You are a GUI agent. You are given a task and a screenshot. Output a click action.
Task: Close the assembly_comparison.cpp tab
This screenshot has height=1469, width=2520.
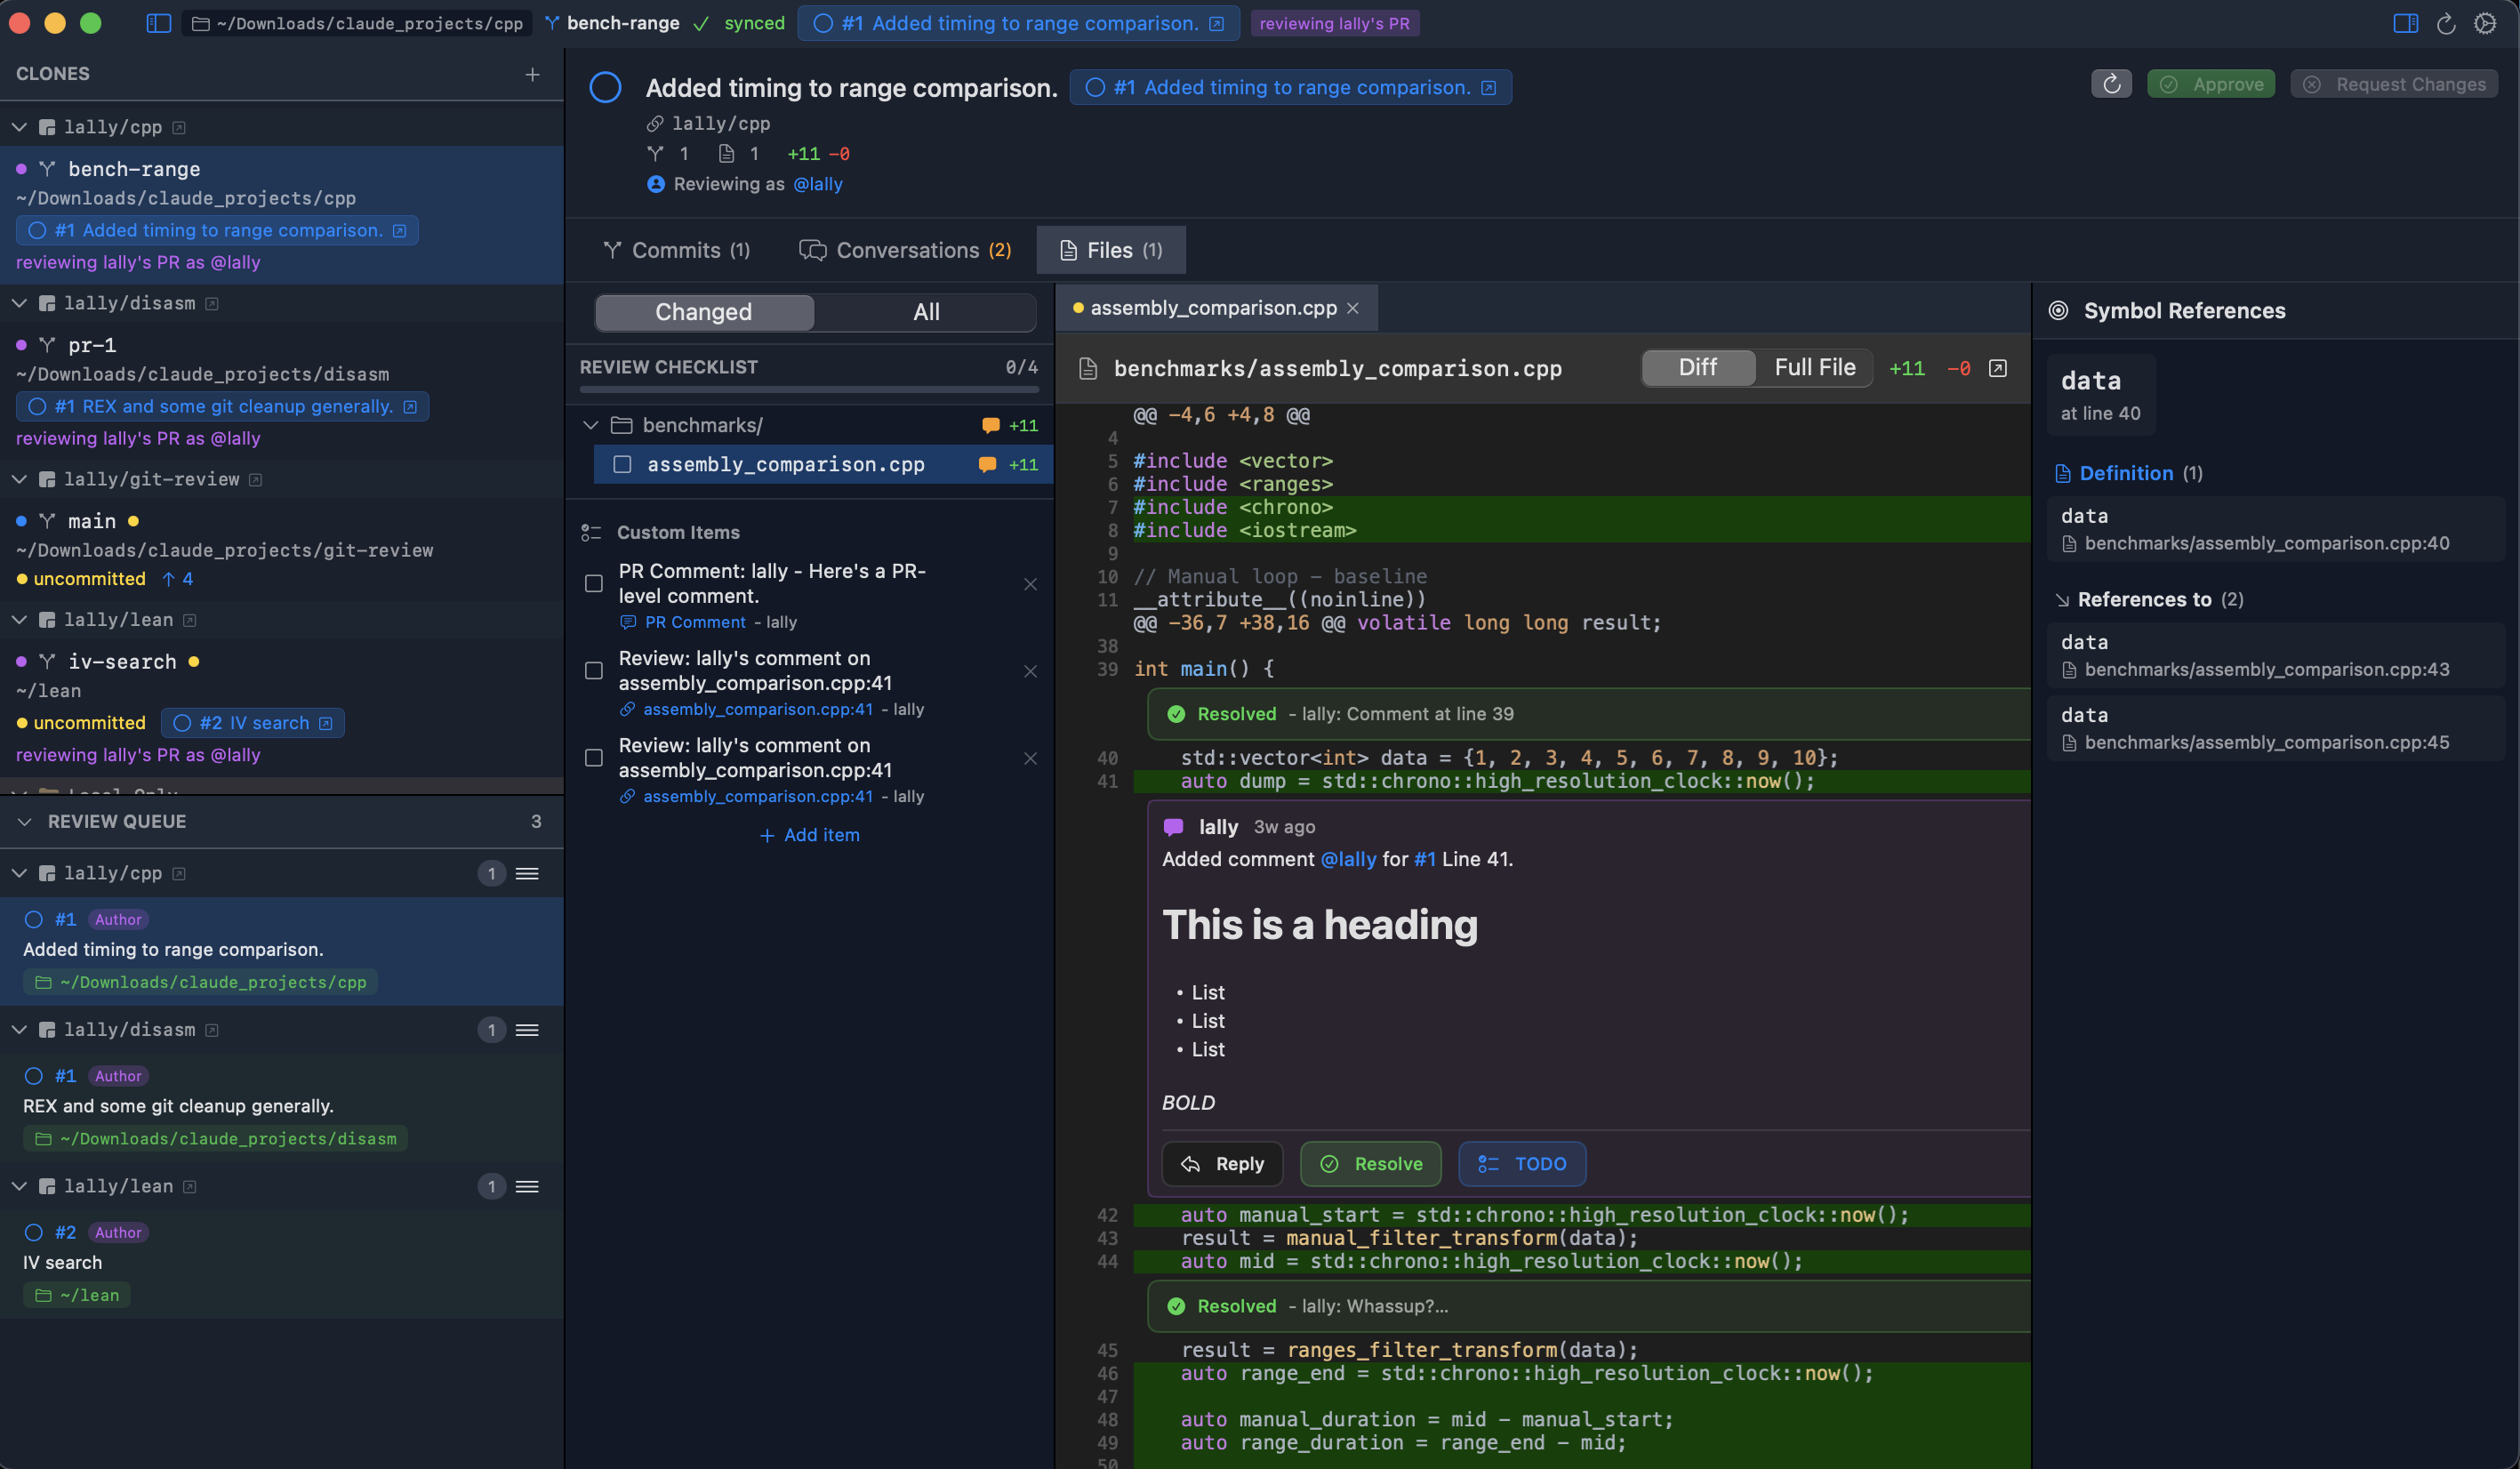tap(1353, 308)
